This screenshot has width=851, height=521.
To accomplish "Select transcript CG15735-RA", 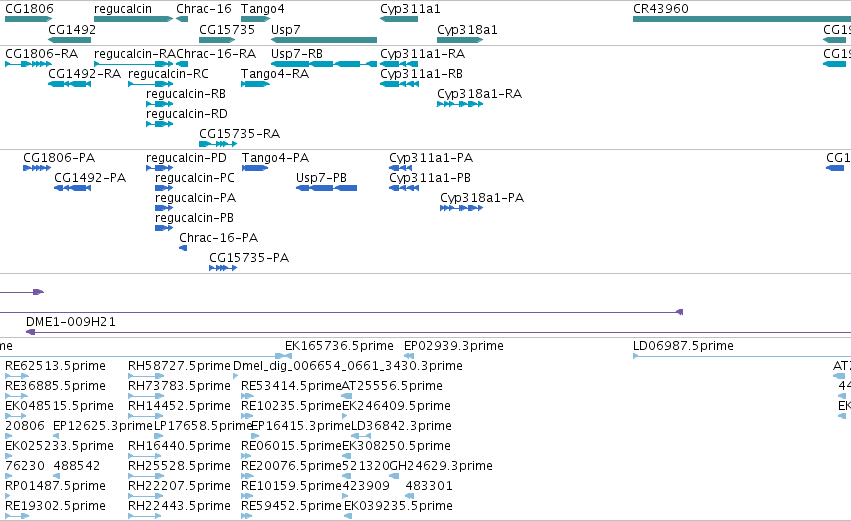I will tap(239, 134).
